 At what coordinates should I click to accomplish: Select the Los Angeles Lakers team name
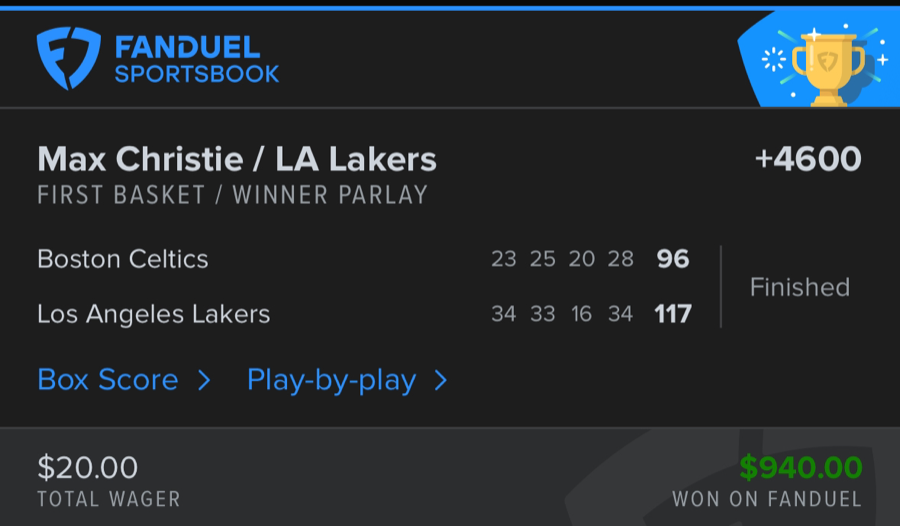[x=153, y=314]
